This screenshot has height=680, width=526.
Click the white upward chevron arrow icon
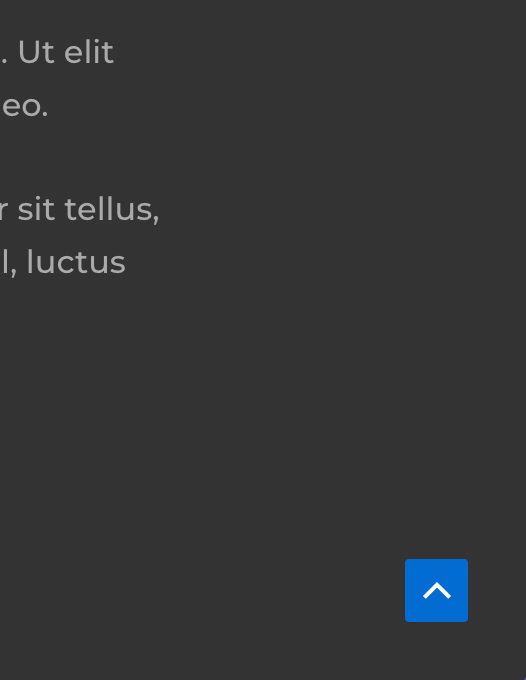tap(437, 591)
